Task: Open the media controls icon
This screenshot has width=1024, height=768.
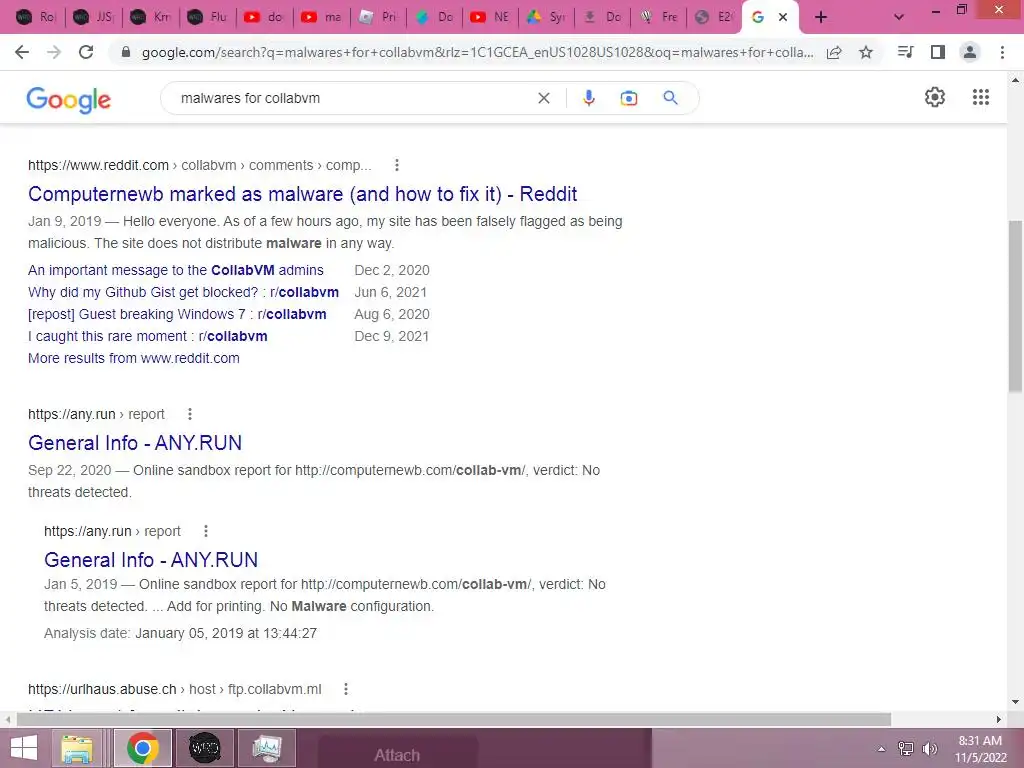Action: [906, 52]
